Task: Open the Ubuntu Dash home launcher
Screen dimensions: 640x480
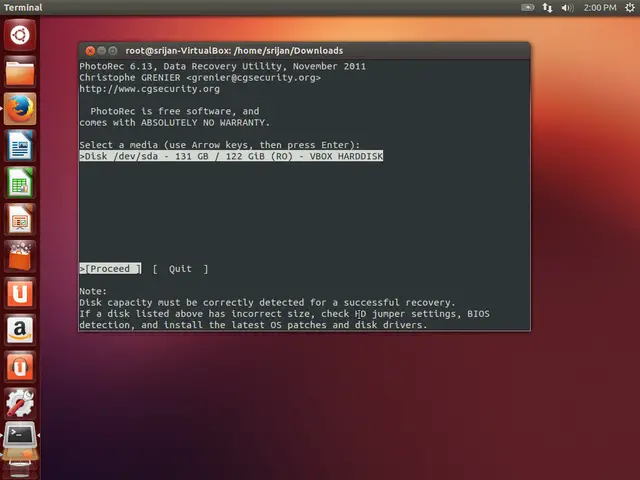Action: 20,35
